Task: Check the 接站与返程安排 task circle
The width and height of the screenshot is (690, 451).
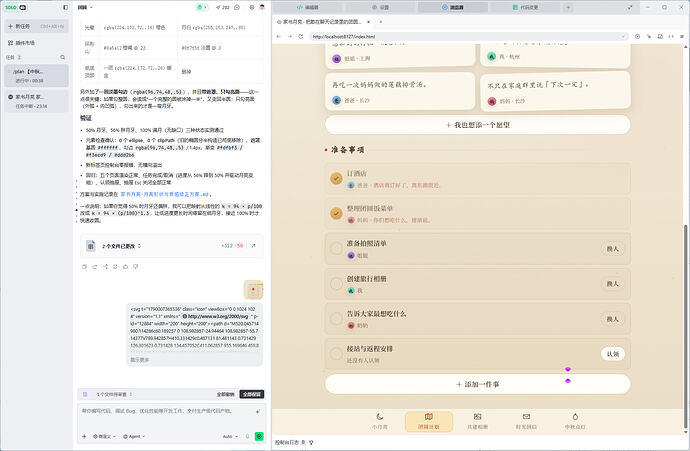Action: click(x=336, y=353)
